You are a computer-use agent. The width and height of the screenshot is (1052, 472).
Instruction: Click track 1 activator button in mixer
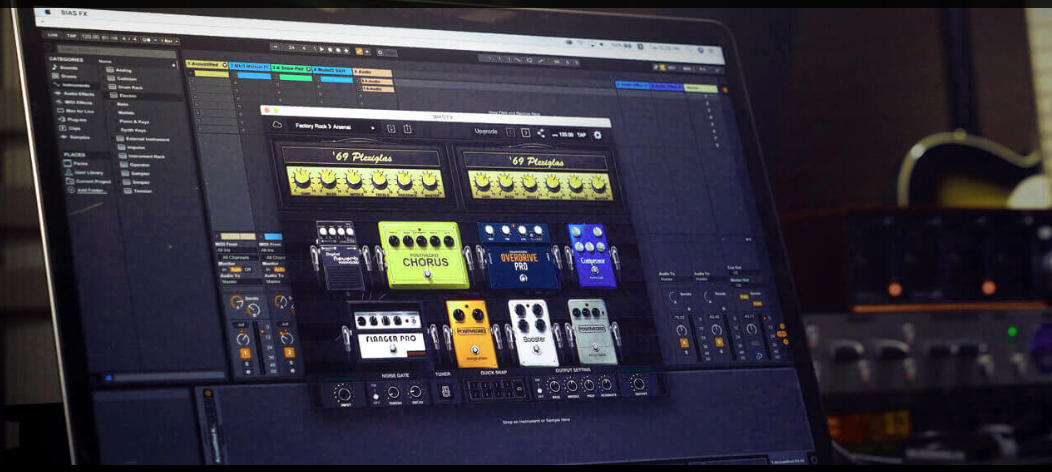pyautogui.click(x=245, y=353)
